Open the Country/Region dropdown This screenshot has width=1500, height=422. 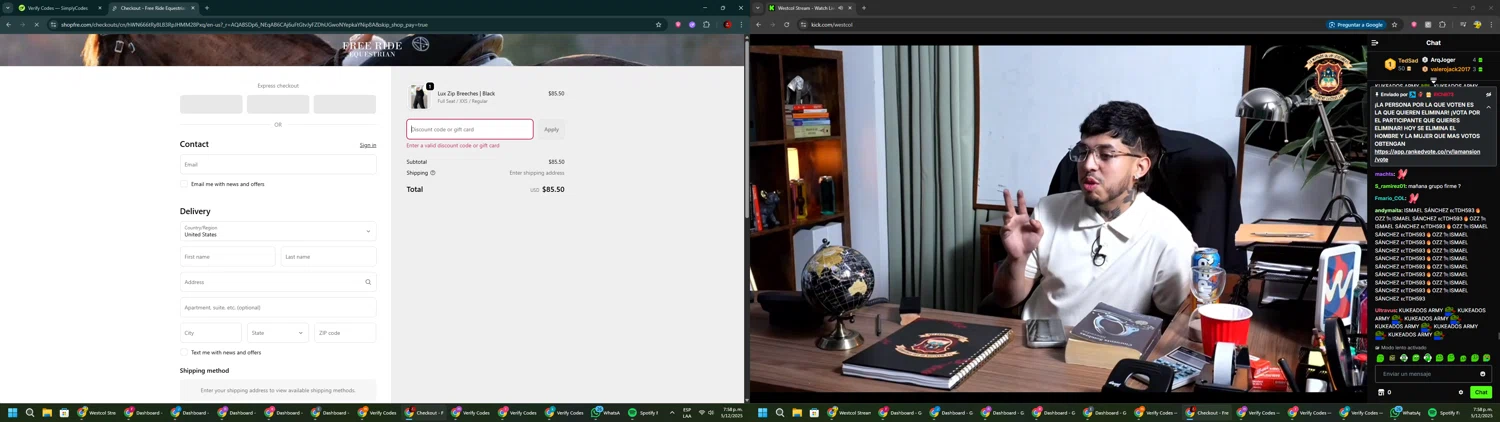point(278,231)
